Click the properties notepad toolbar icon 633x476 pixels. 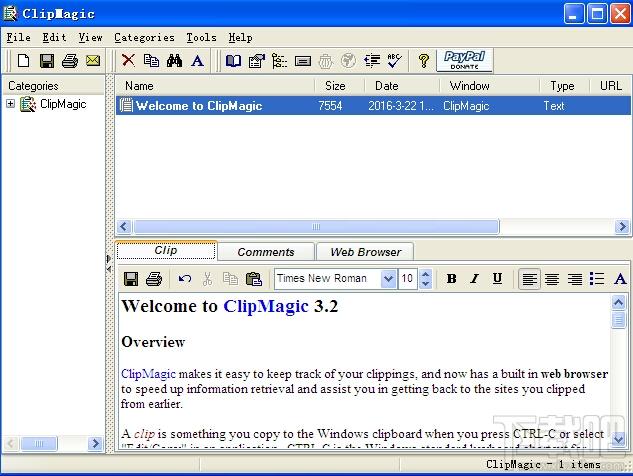click(257, 61)
